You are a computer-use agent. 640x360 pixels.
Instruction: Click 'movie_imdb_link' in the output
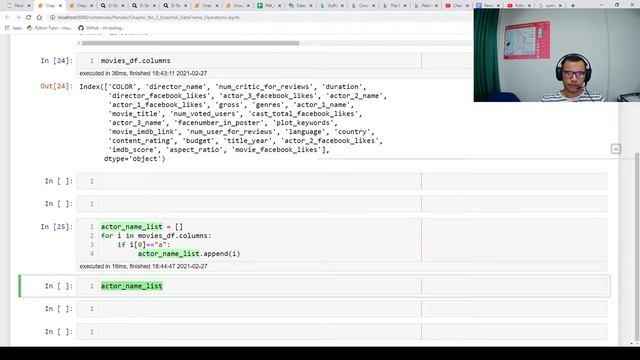[x=143, y=131]
